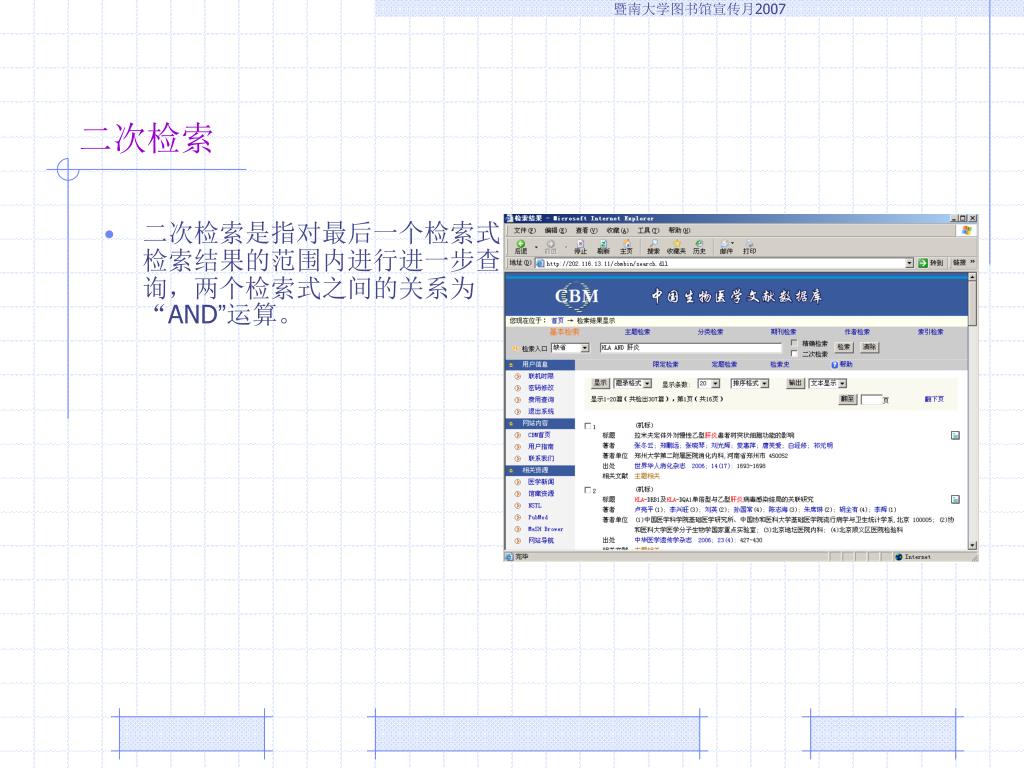Click the IE Back (后退) toolbar button
The width and height of the screenshot is (1024, 768).
521,246
